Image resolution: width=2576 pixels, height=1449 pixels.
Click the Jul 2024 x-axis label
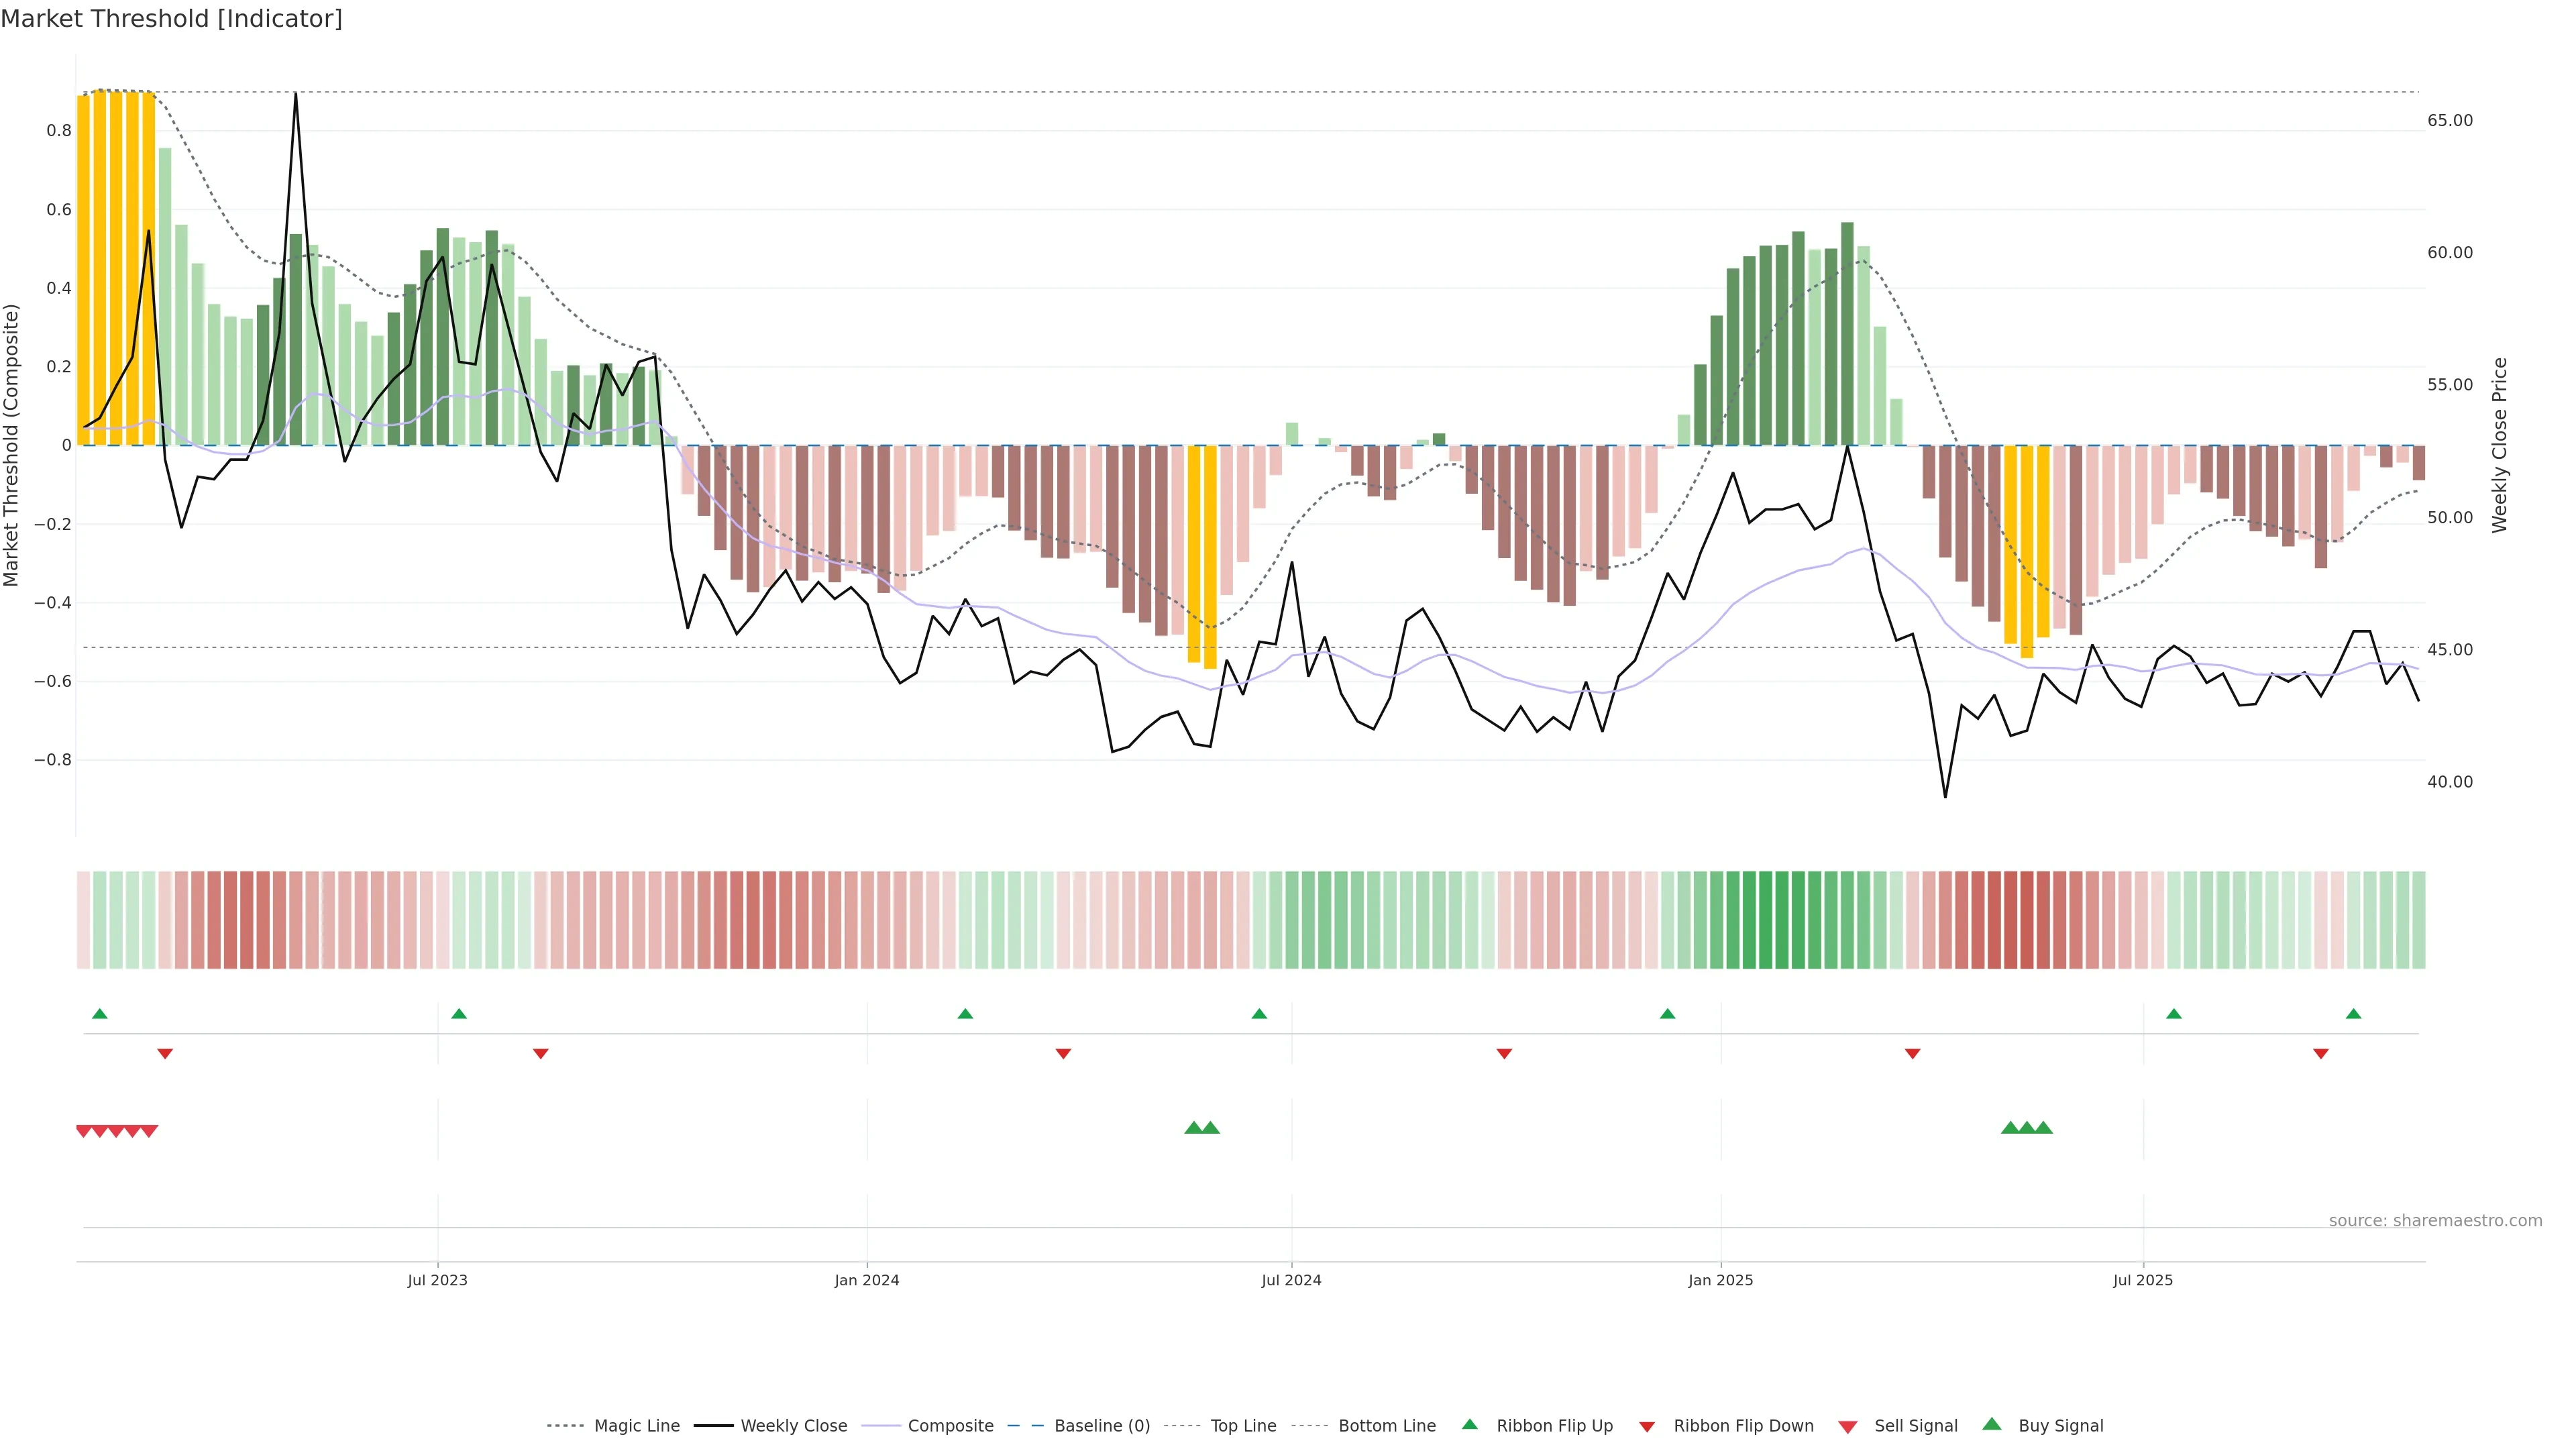tap(1291, 1280)
